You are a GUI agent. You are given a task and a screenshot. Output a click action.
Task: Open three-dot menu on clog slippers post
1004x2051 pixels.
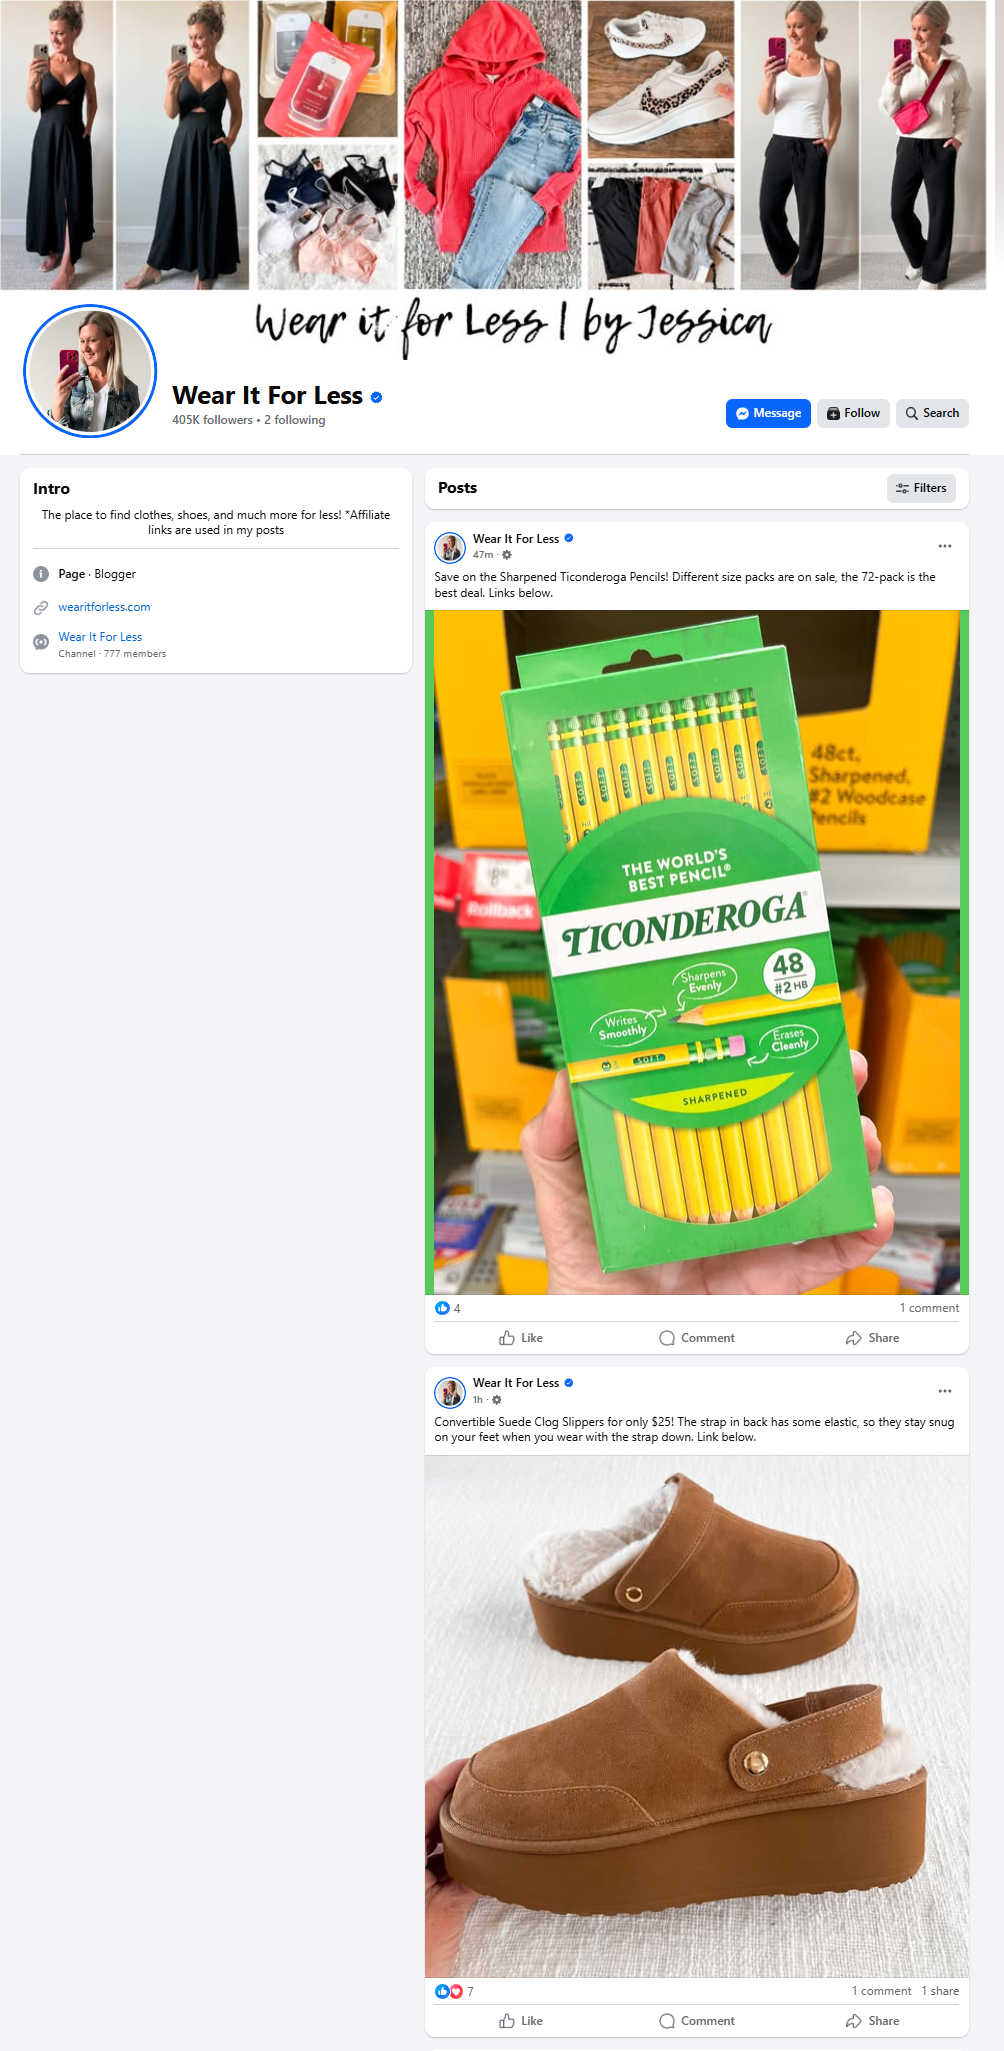(x=945, y=1391)
